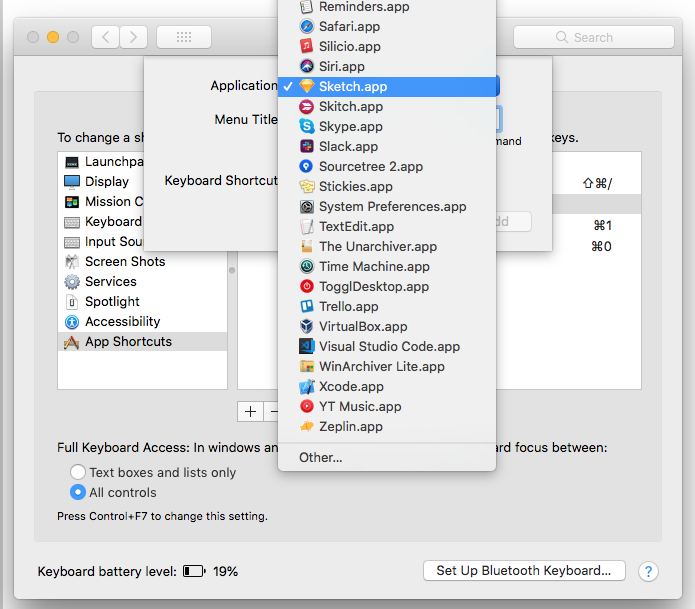Screen dimensions: 695x609
Task: Click the Accessibility category icon
Action: tap(72, 322)
